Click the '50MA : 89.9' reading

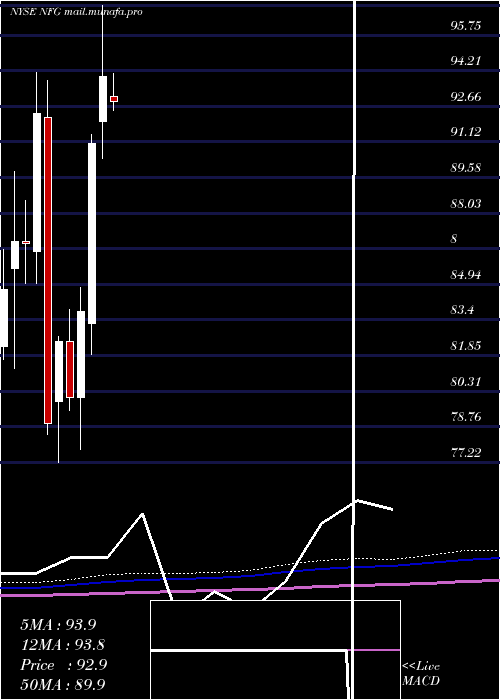click(x=62, y=685)
